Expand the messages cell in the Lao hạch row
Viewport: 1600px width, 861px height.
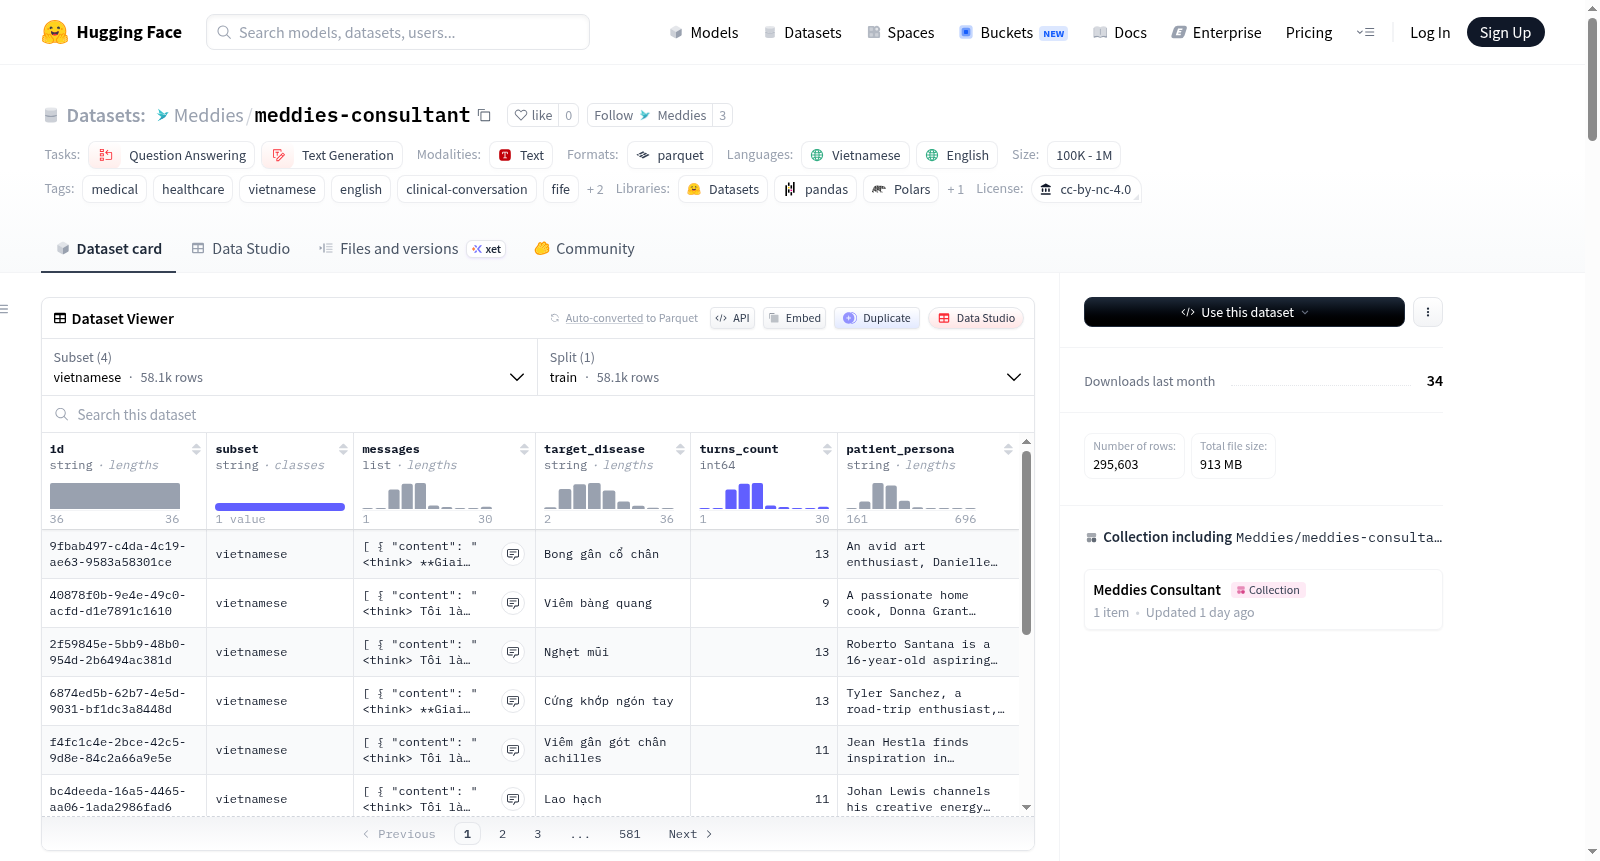(513, 799)
